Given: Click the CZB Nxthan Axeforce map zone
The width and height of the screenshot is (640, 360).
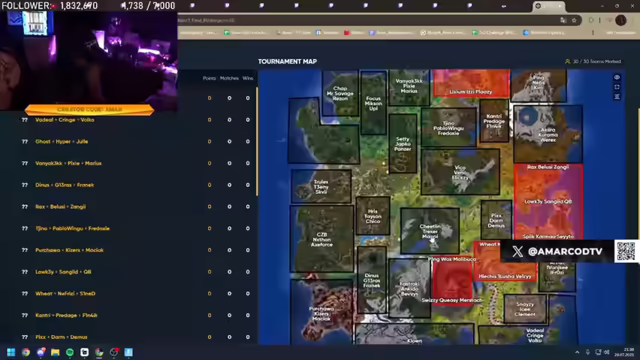Looking at the screenshot, I should [322, 239].
